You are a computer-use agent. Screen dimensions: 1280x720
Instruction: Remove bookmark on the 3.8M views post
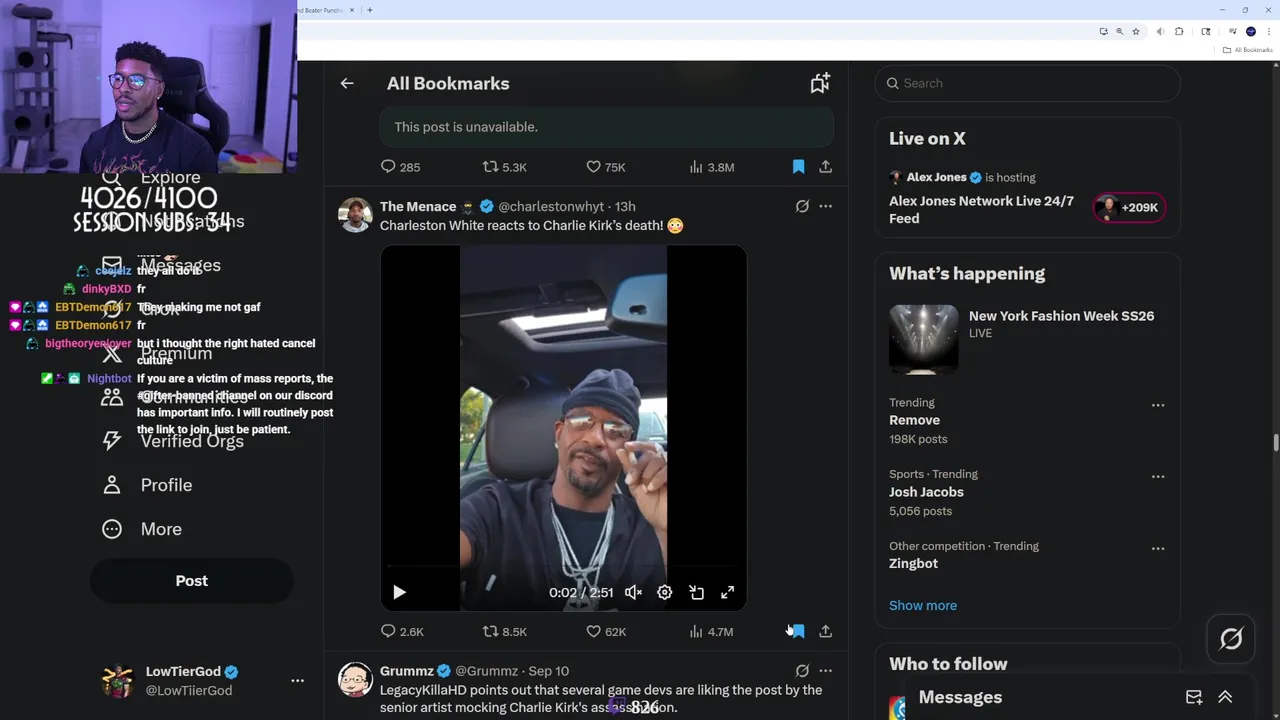click(798, 167)
